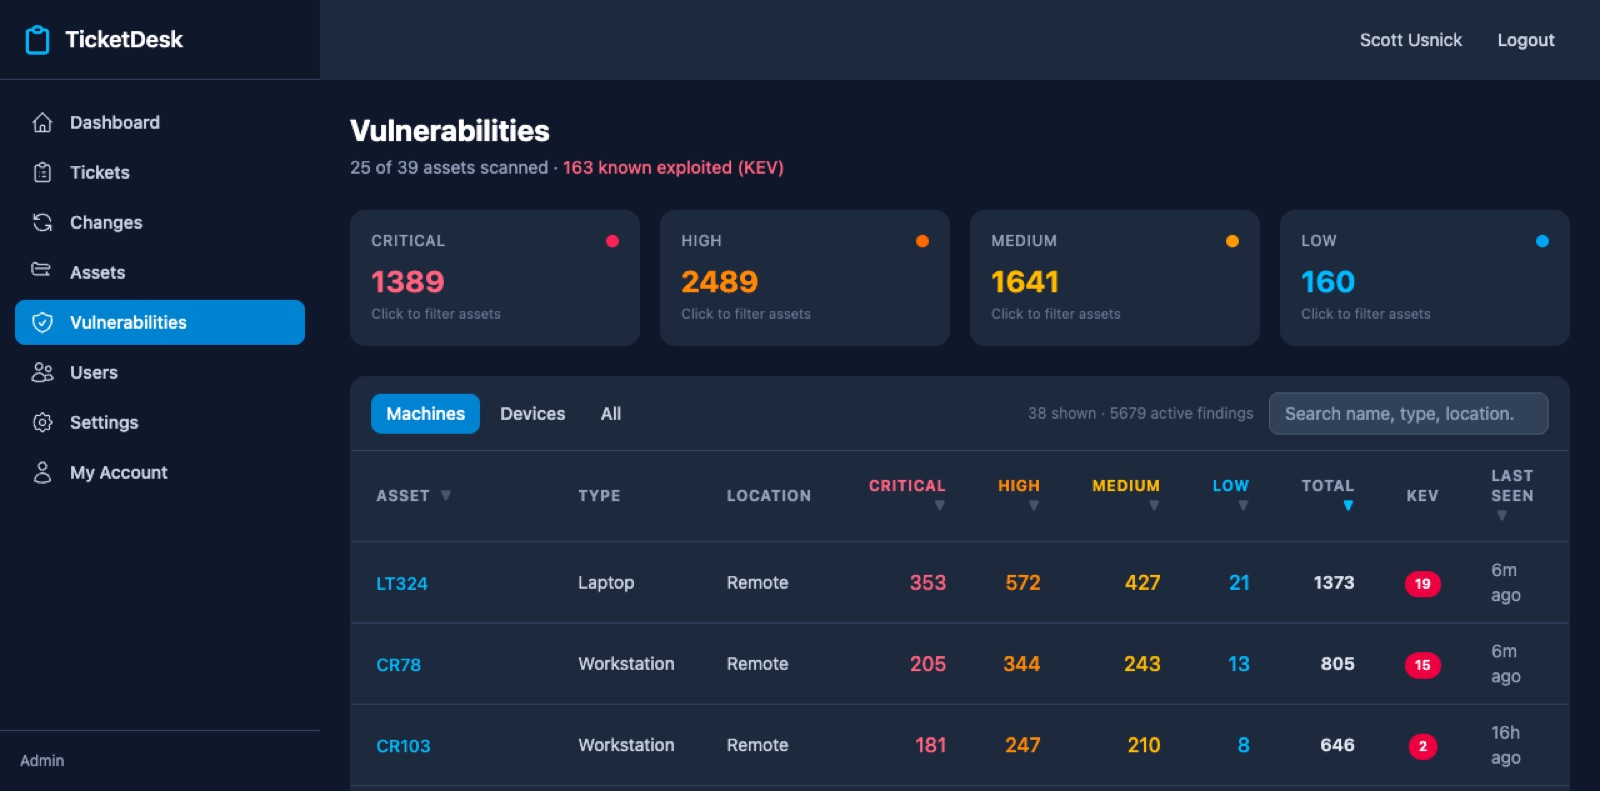The image size is (1600, 791).
Task: Click the Settings gear icon
Action: pyautogui.click(x=42, y=422)
